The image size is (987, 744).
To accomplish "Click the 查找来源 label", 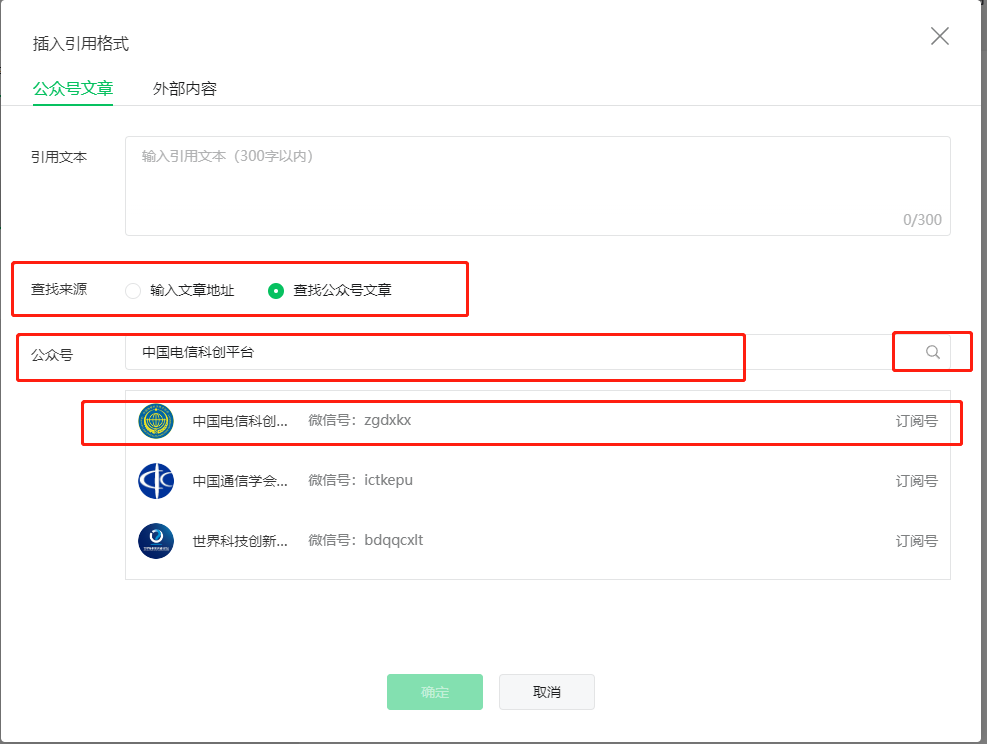I will pyautogui.click(x=59, y=289).
